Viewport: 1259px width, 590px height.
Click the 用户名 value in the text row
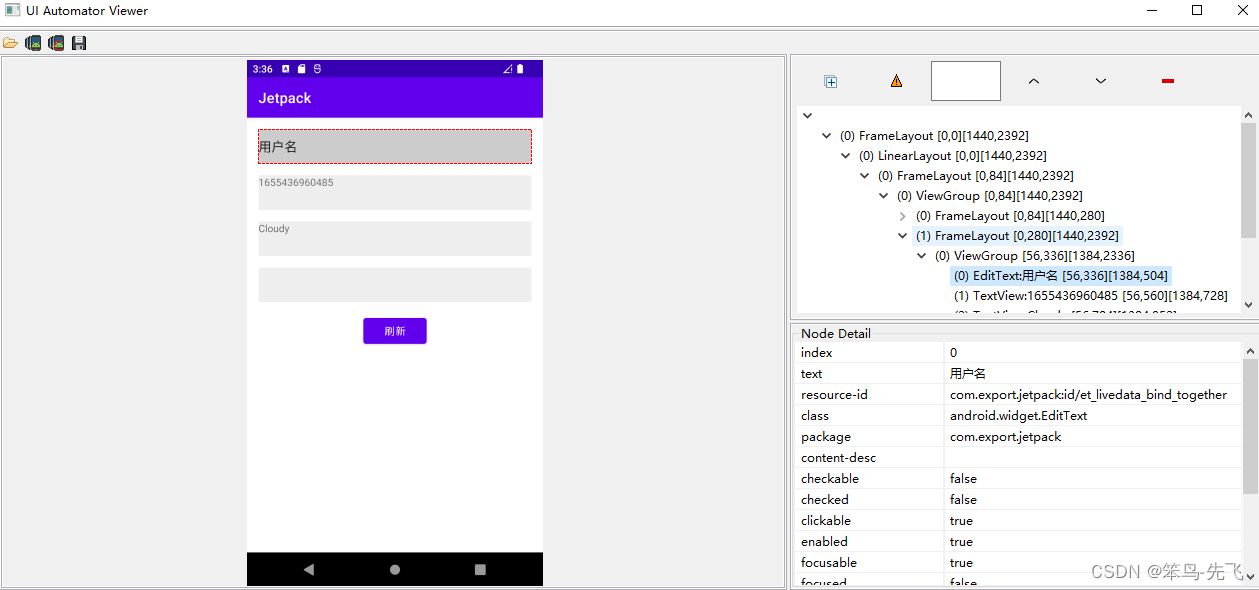pos(967,374)
